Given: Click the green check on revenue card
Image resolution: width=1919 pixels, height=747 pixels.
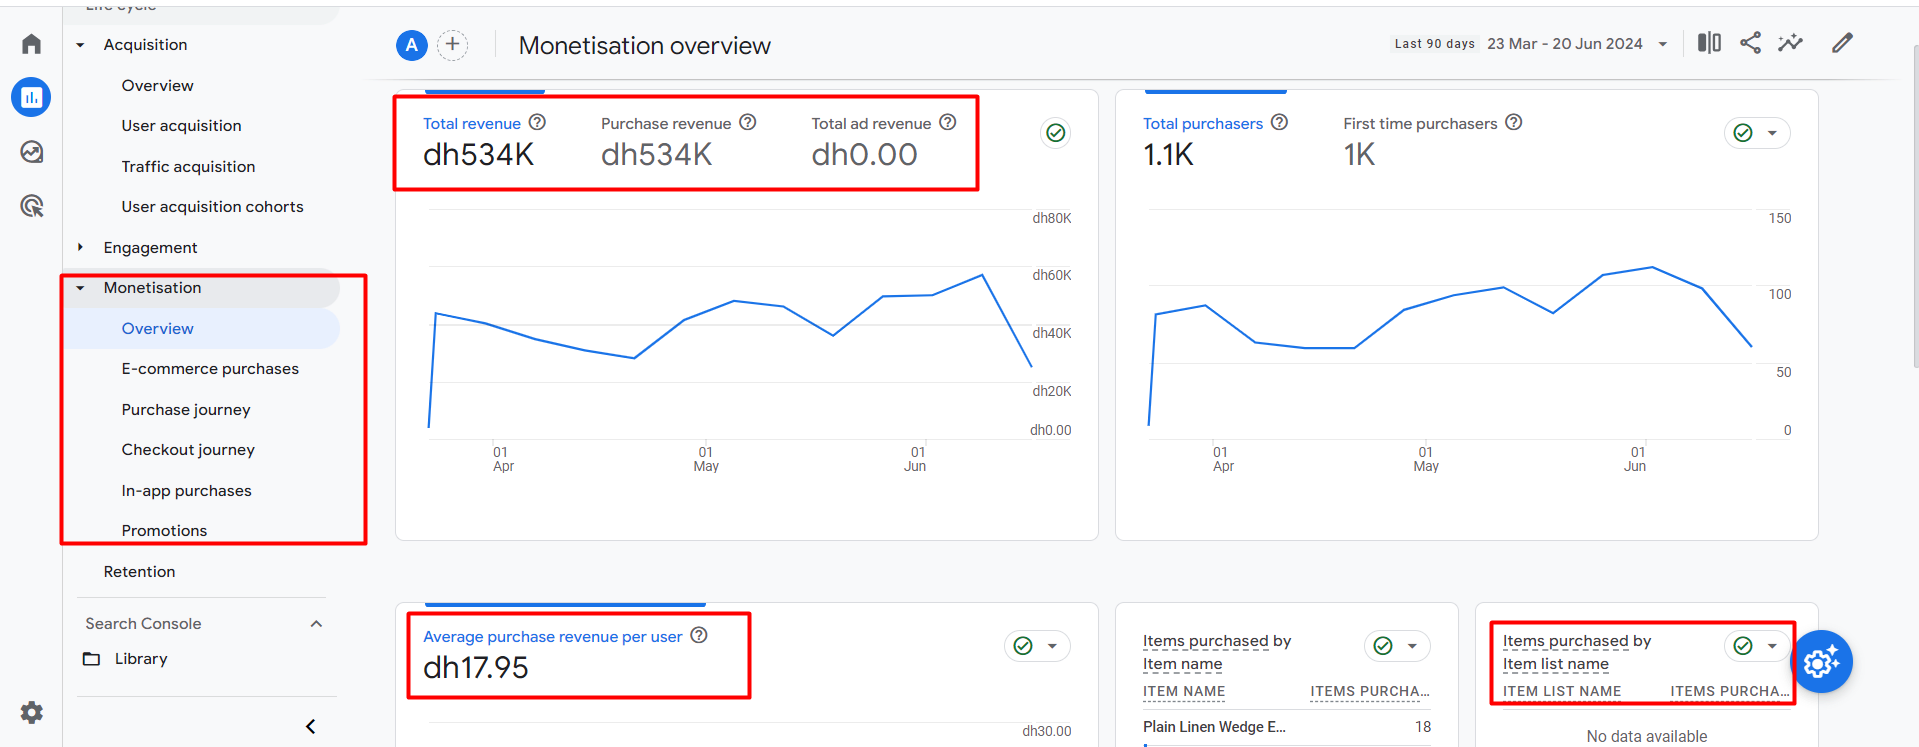Looking at the screenshot, I should (1055, 133).
